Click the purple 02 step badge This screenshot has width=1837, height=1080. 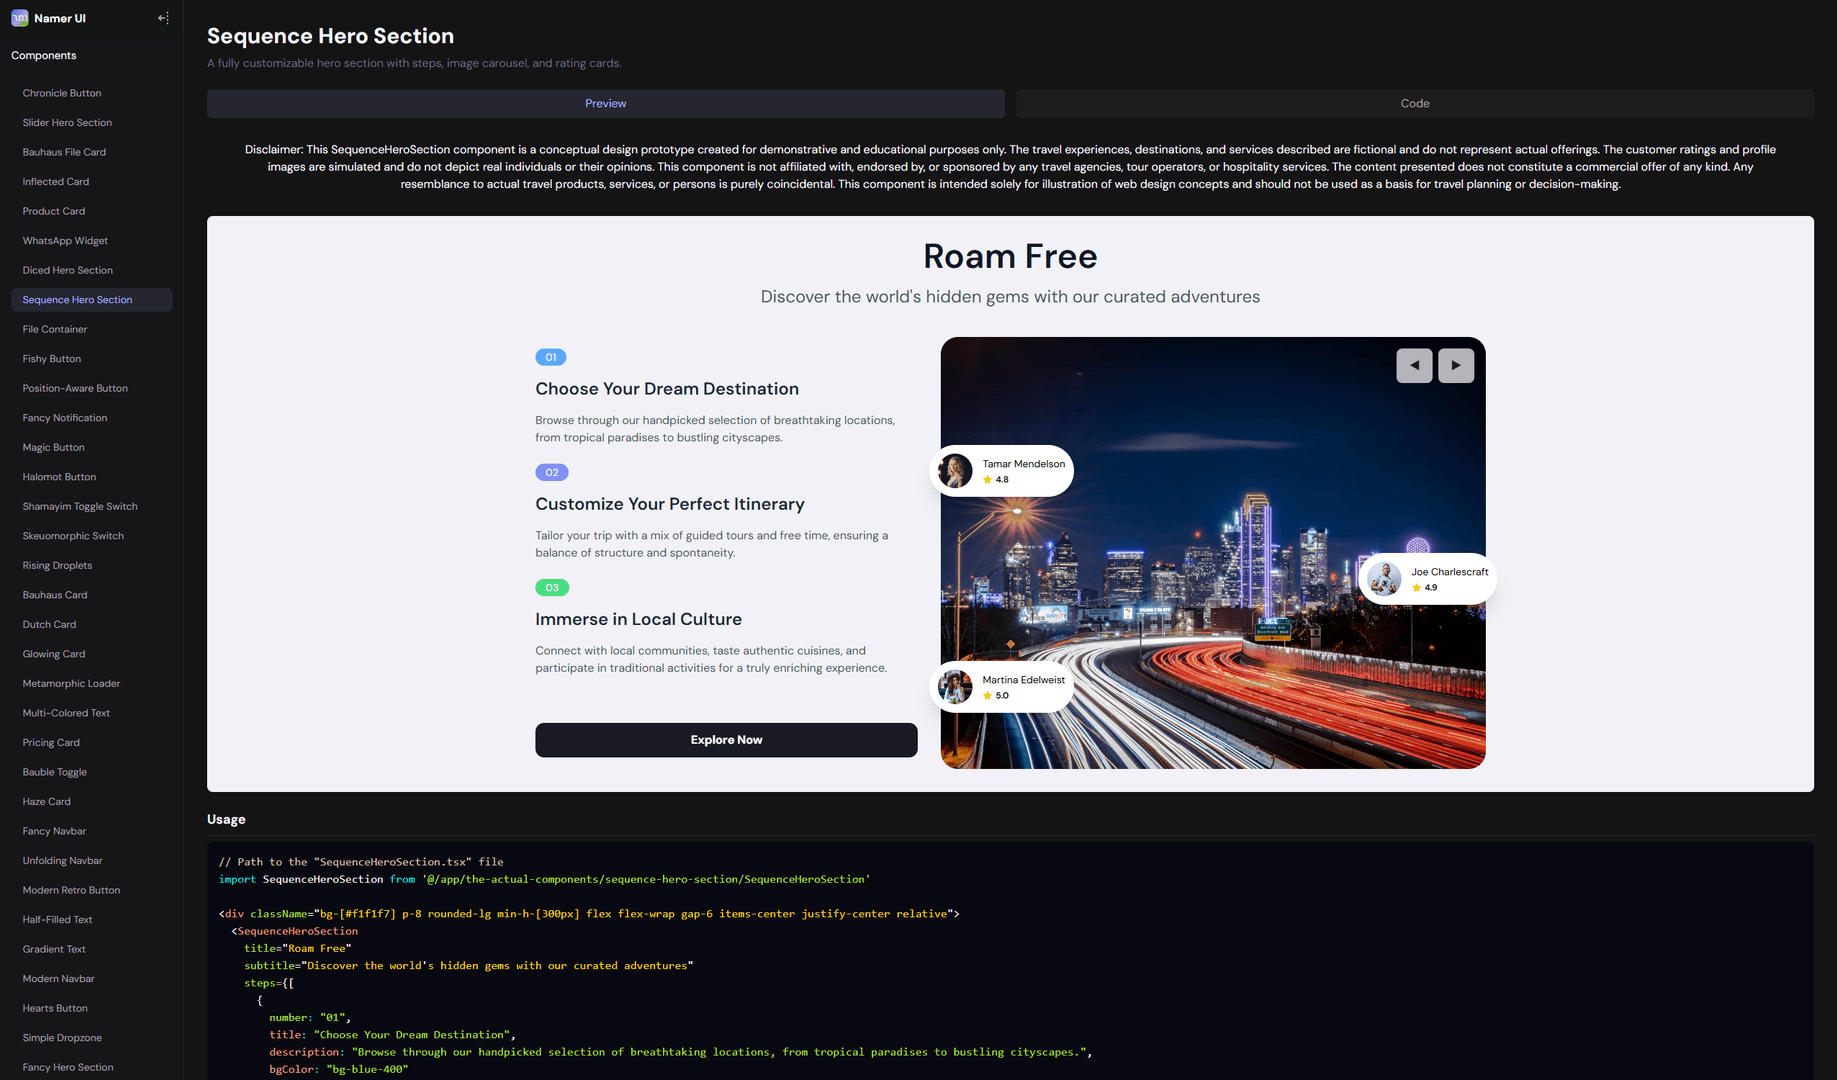pos(552,472)
